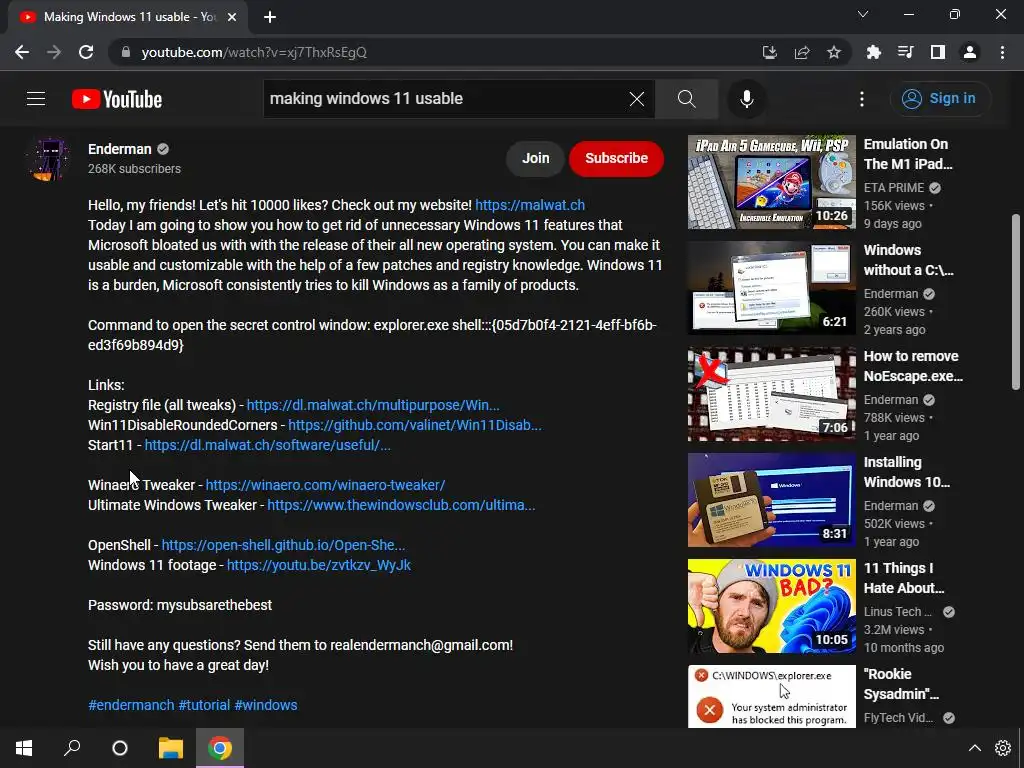Click the YouTube search input field
The image size is (1024, 768).
point(444,99)
